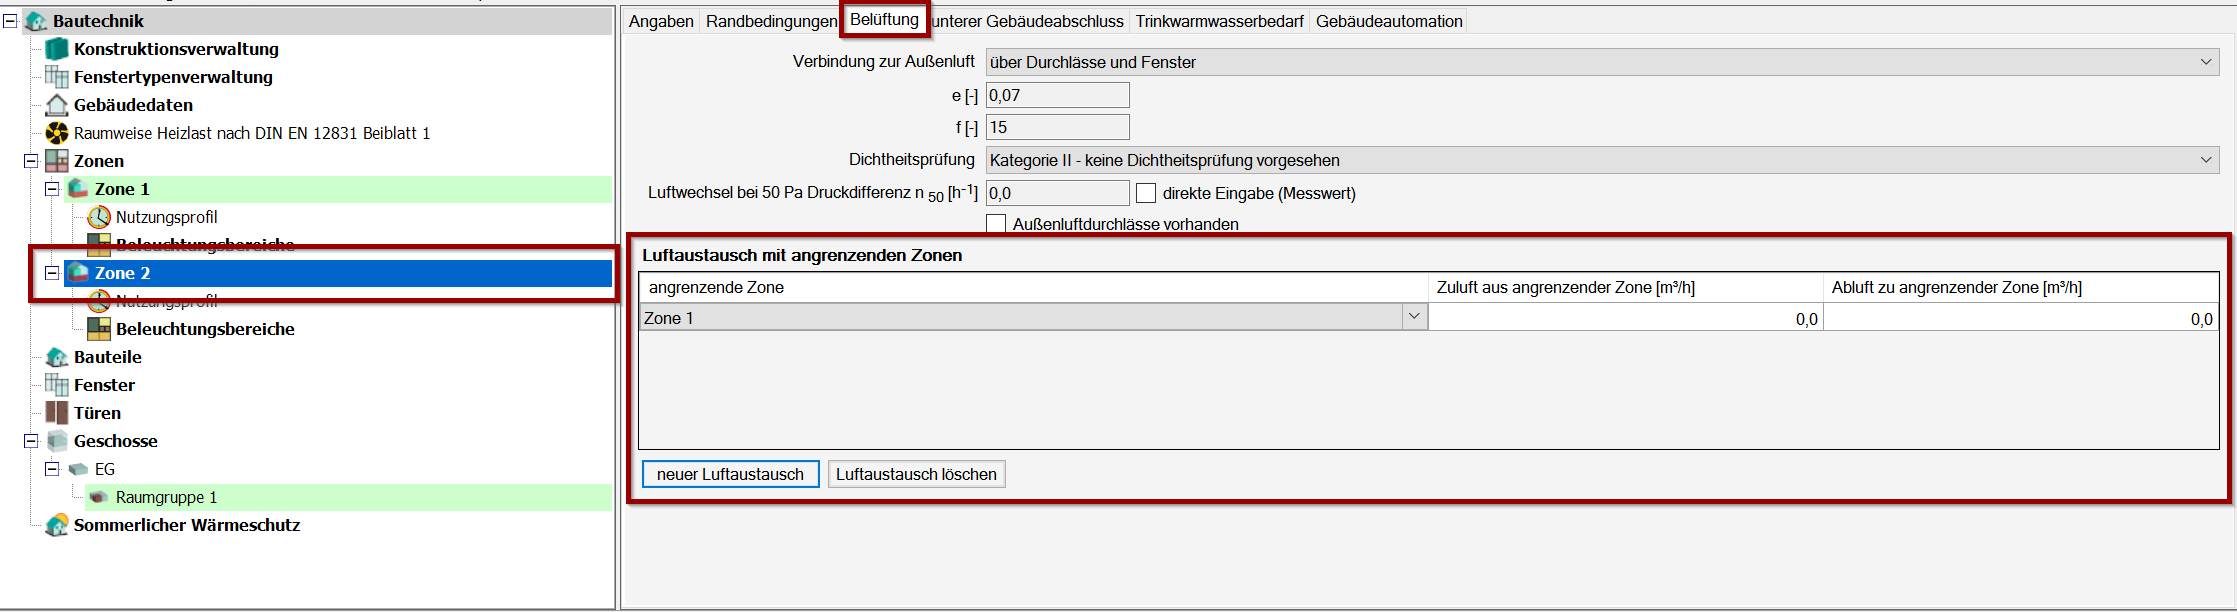Tick the Außenluftdurchlässe vorhanden checkbox
Screen dimensions: 2237x612
pos(996,224)
